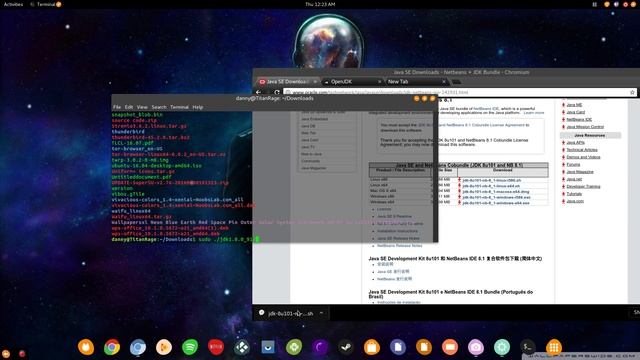The image size is (640, 360).
Task: Download jdk-8u101-nb-8_1-windows-i586.exe
Action: pos(496,197)
